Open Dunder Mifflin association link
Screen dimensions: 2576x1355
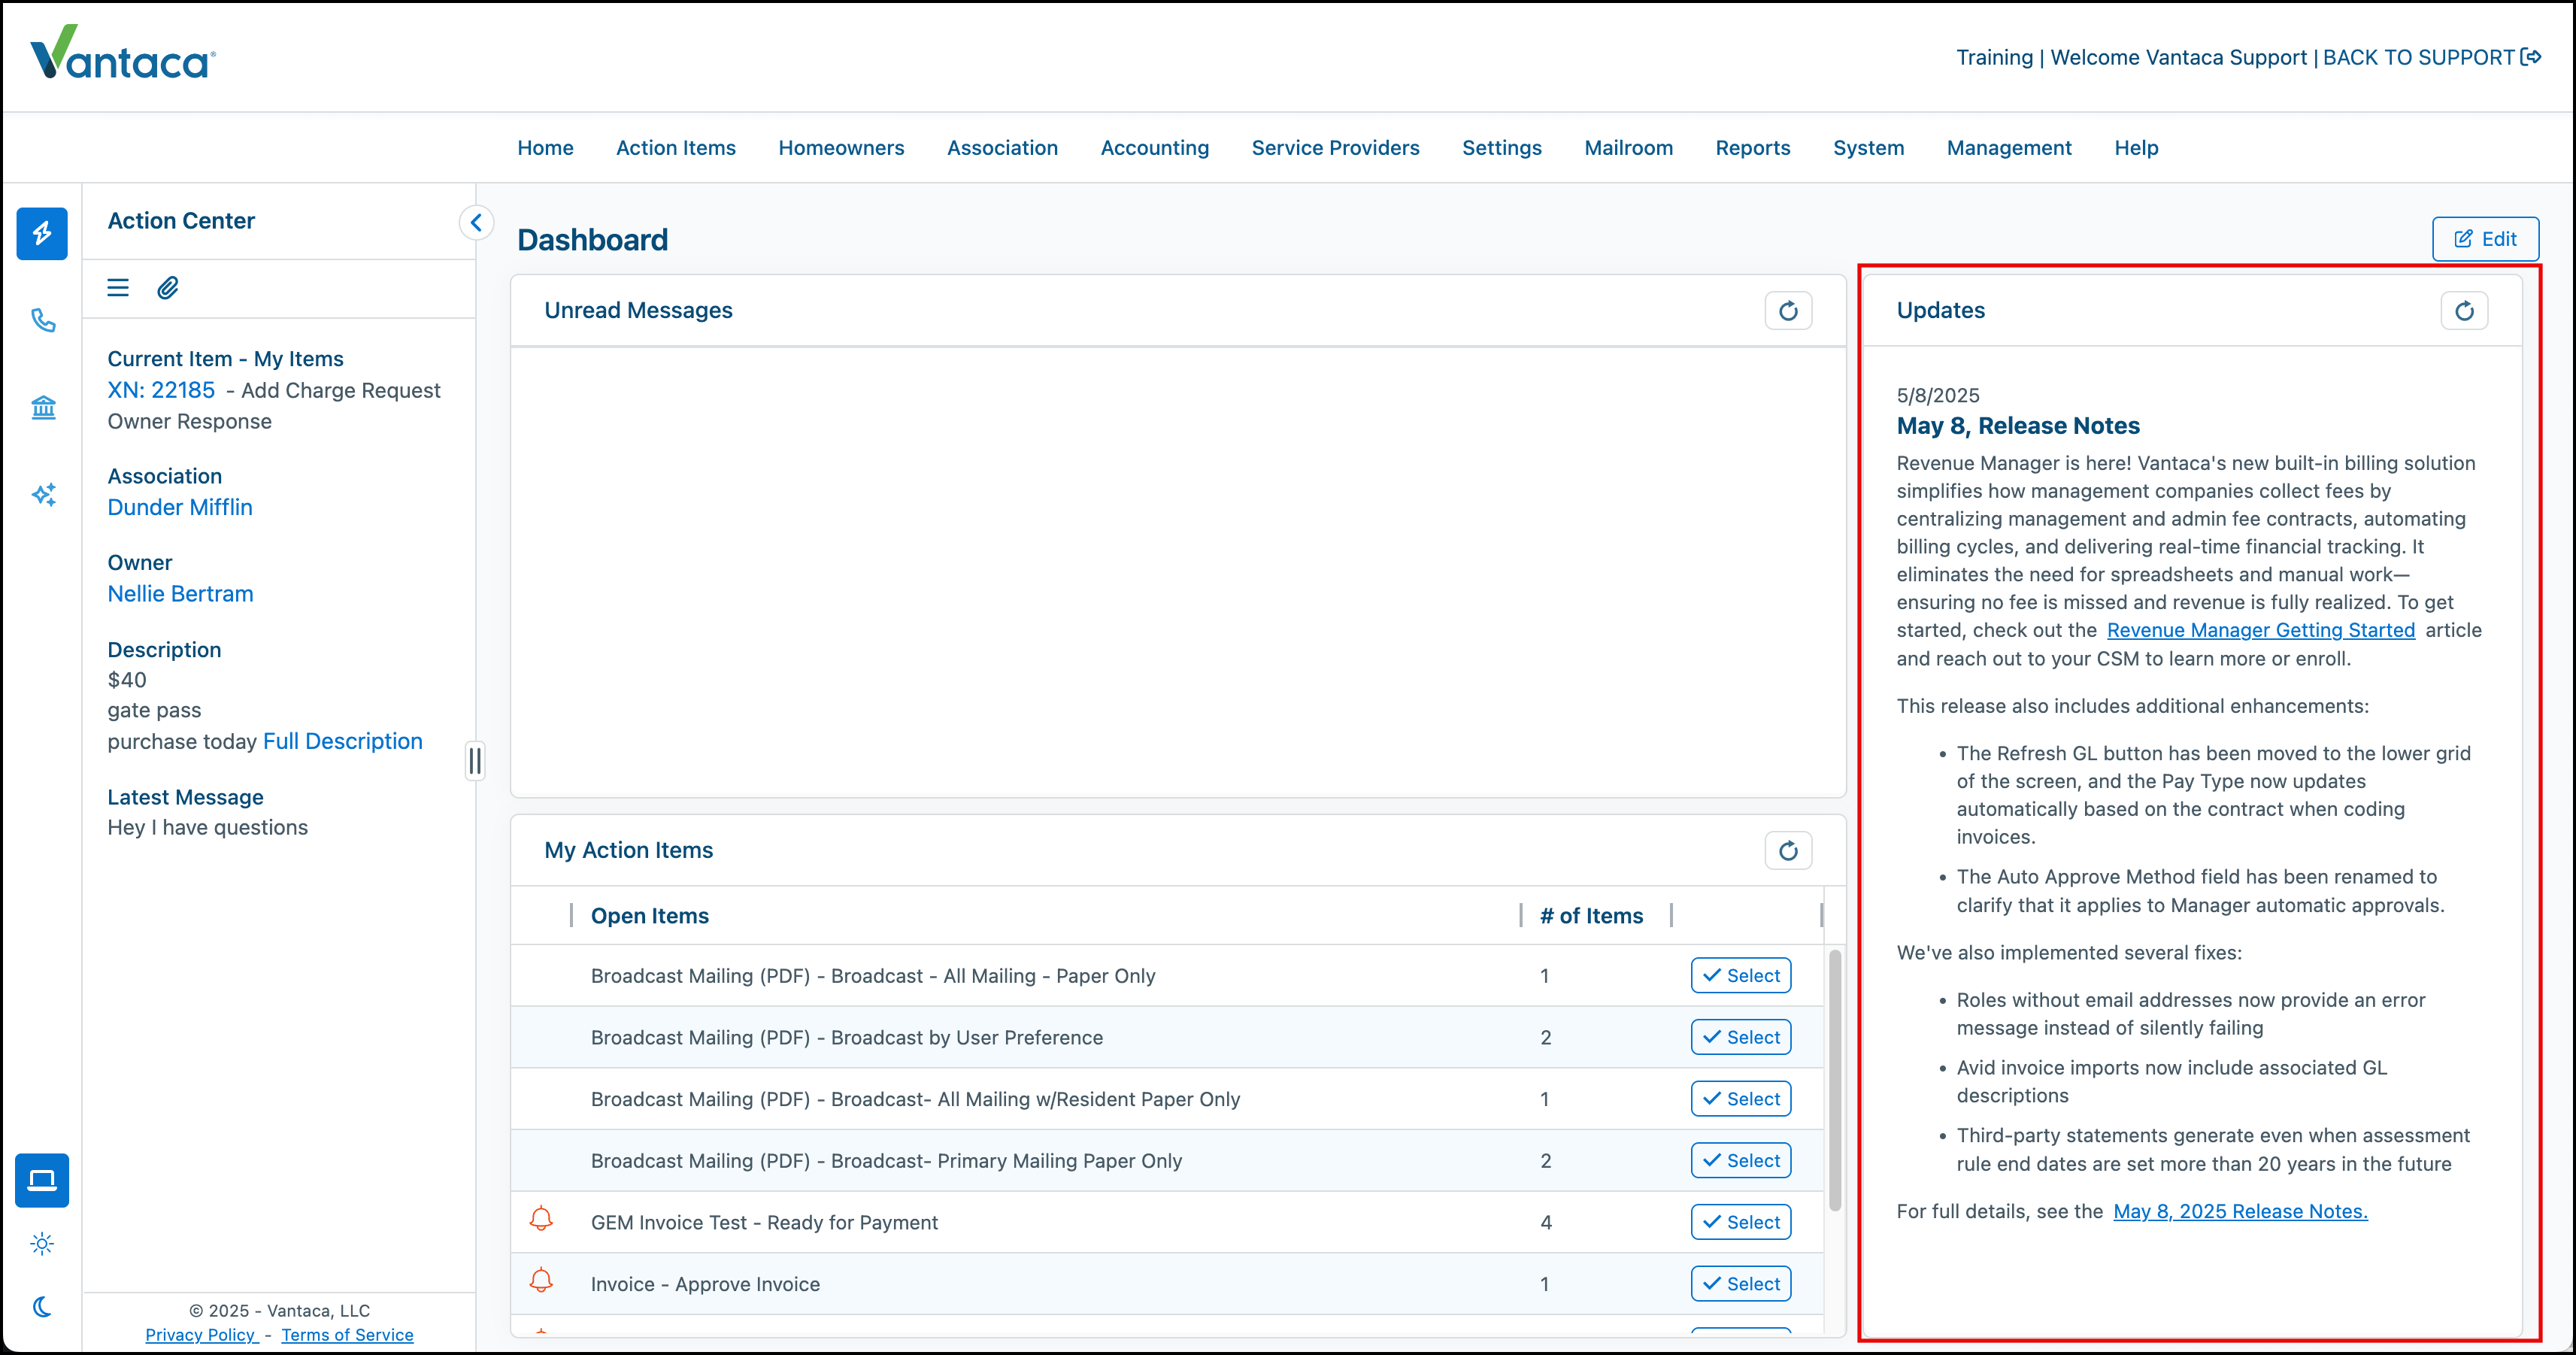[x=180, y=507]
